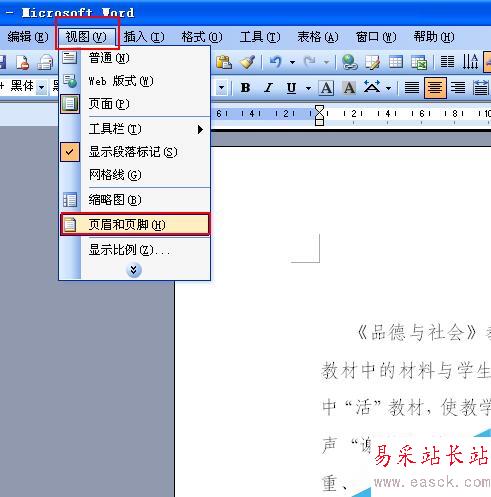Toggle 缩略图(B) thumbnails pane
Viewport: 491px width, 497px height.
pyautogui.click(x=135, y=200)
